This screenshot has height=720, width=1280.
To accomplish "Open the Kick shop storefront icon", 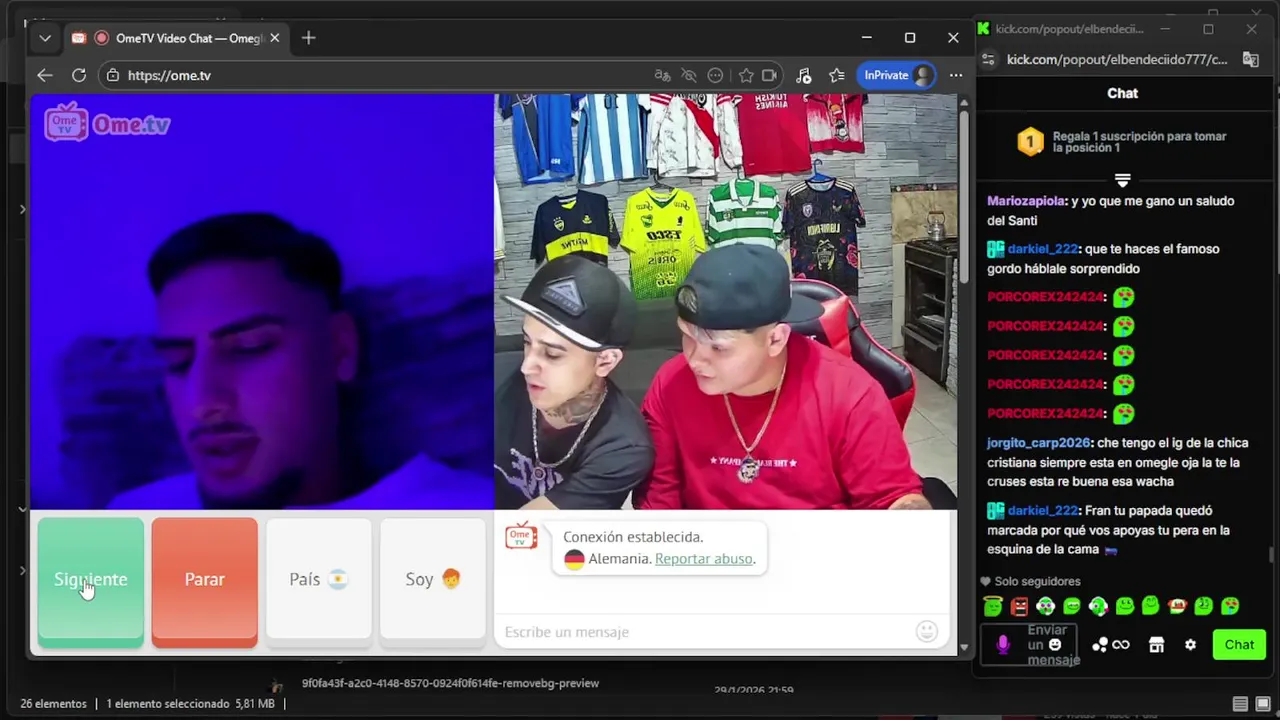I will [x=1156, y=645].
